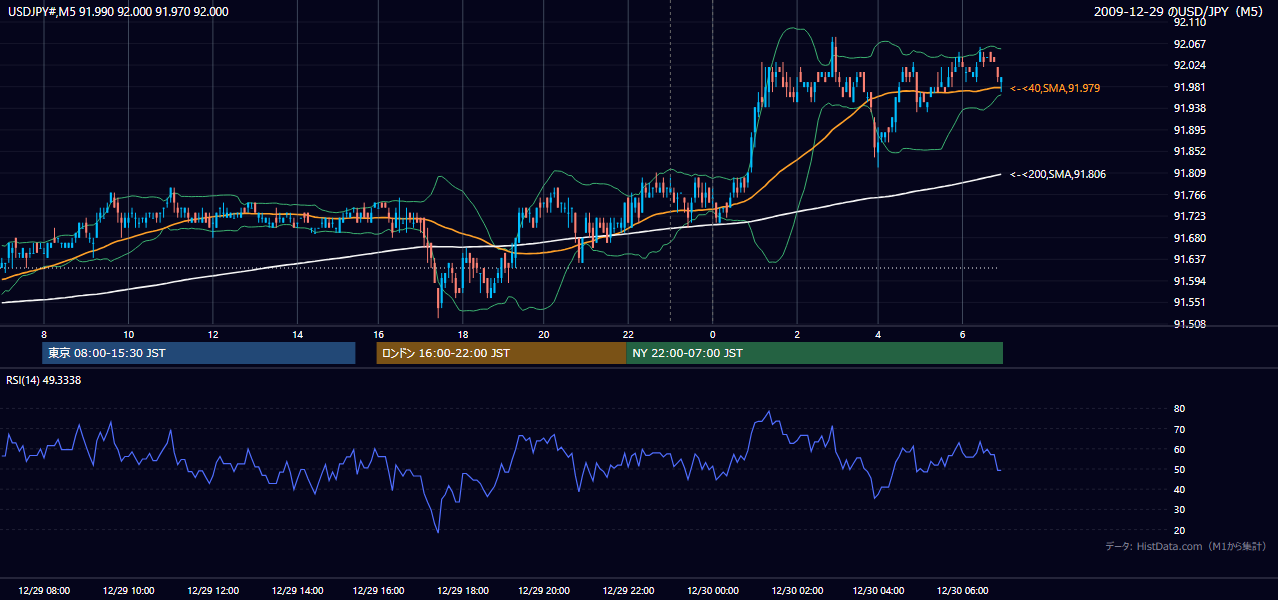
Task: Click the データ: HistData.com source credit
Action: coord(1186,546)
